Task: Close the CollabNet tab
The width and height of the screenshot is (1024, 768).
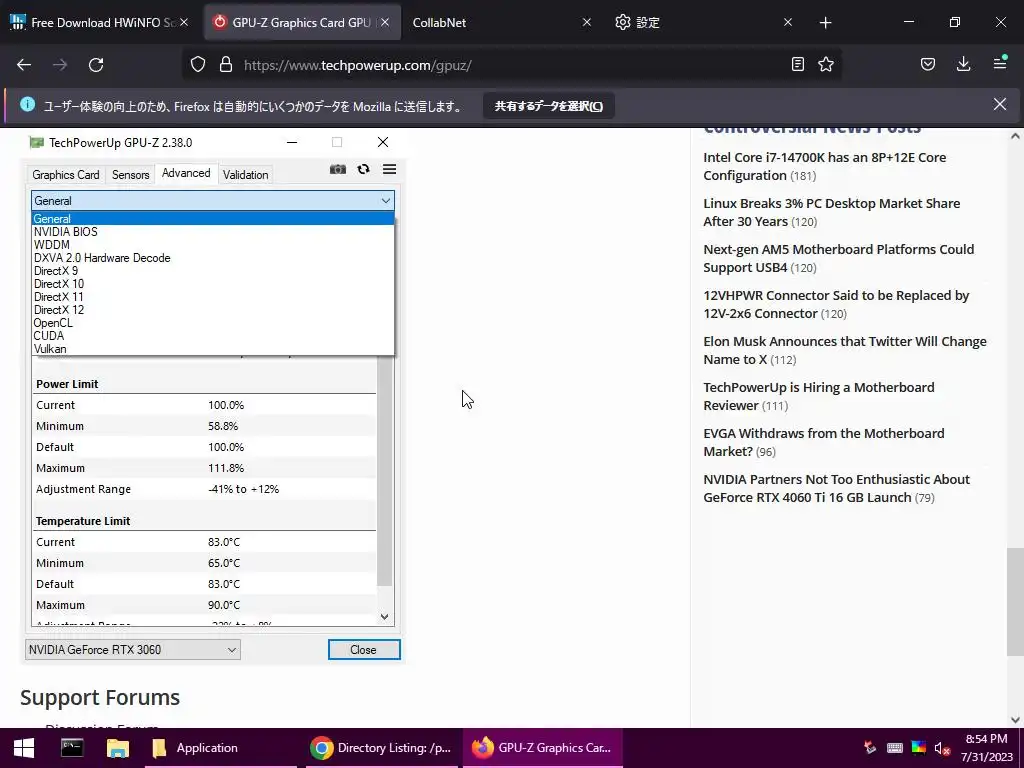Action: click(x=586, y=22)
